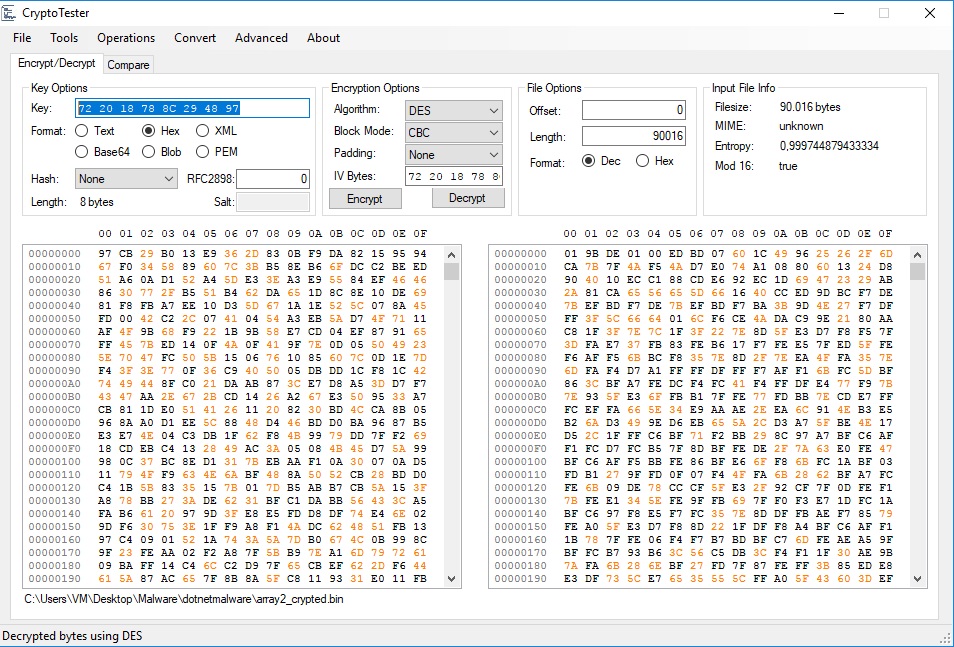Open the Convert menu
954x647 pixels.
[195, 38]
